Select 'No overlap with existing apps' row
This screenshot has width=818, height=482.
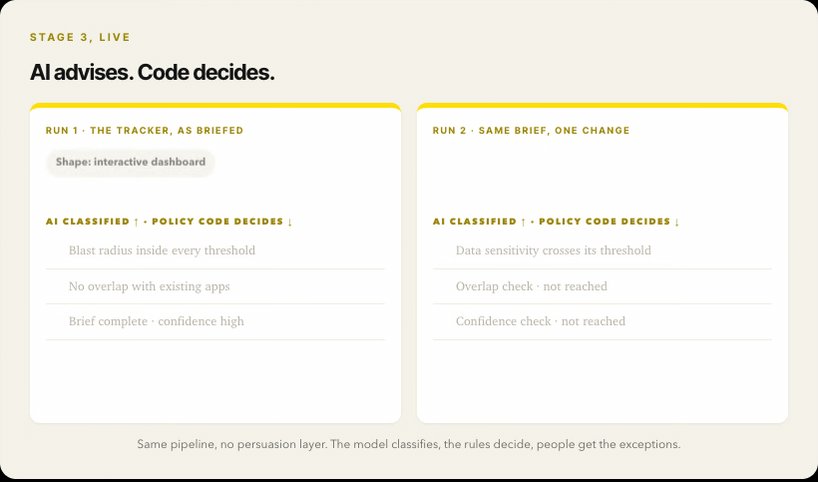(215, 286)
